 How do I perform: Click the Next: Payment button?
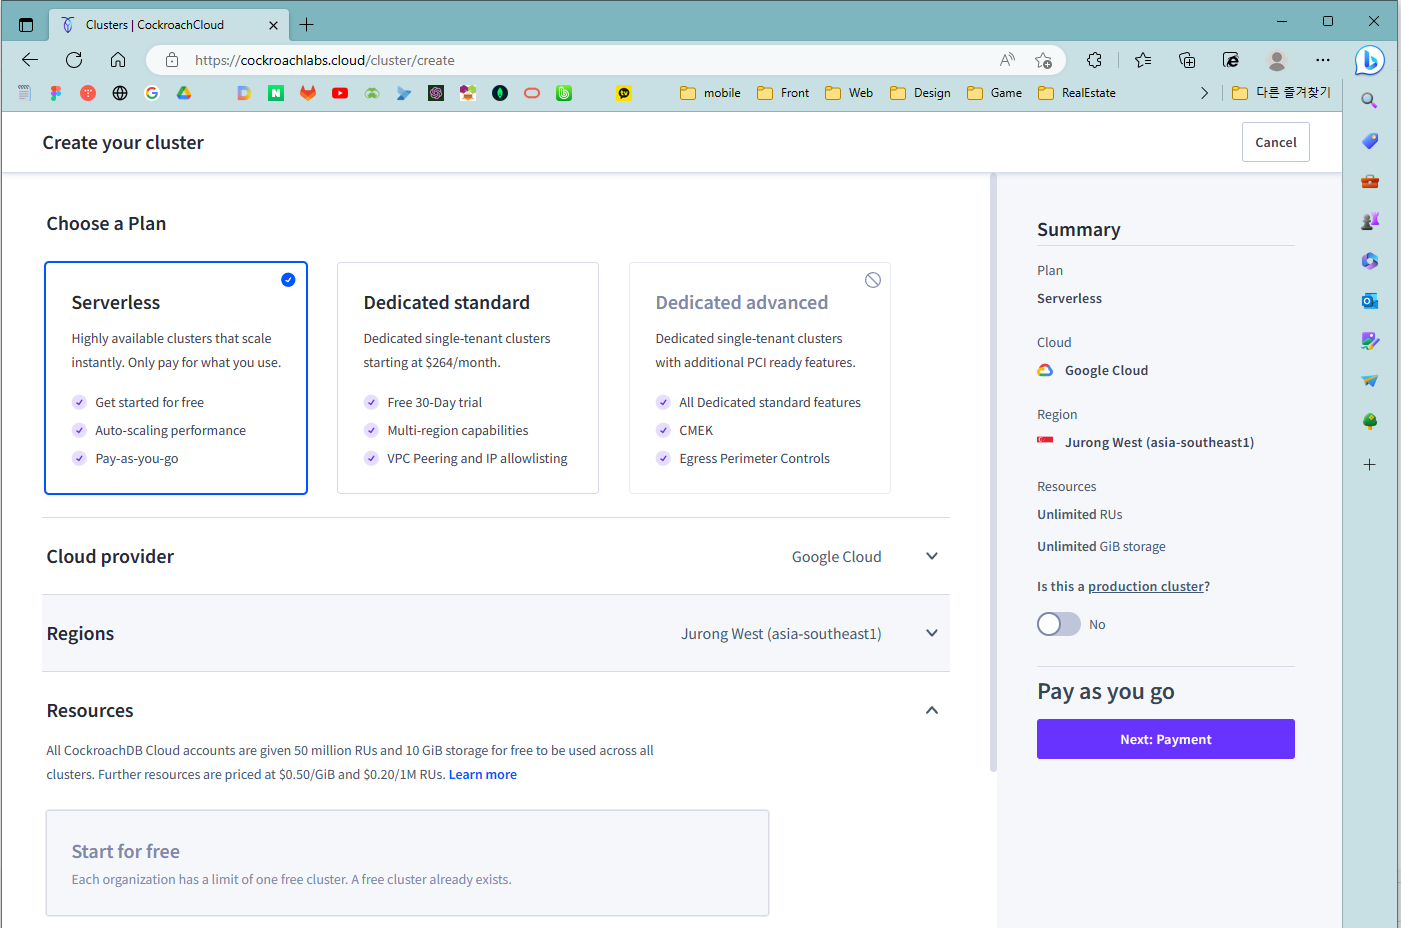(1166, 739)
